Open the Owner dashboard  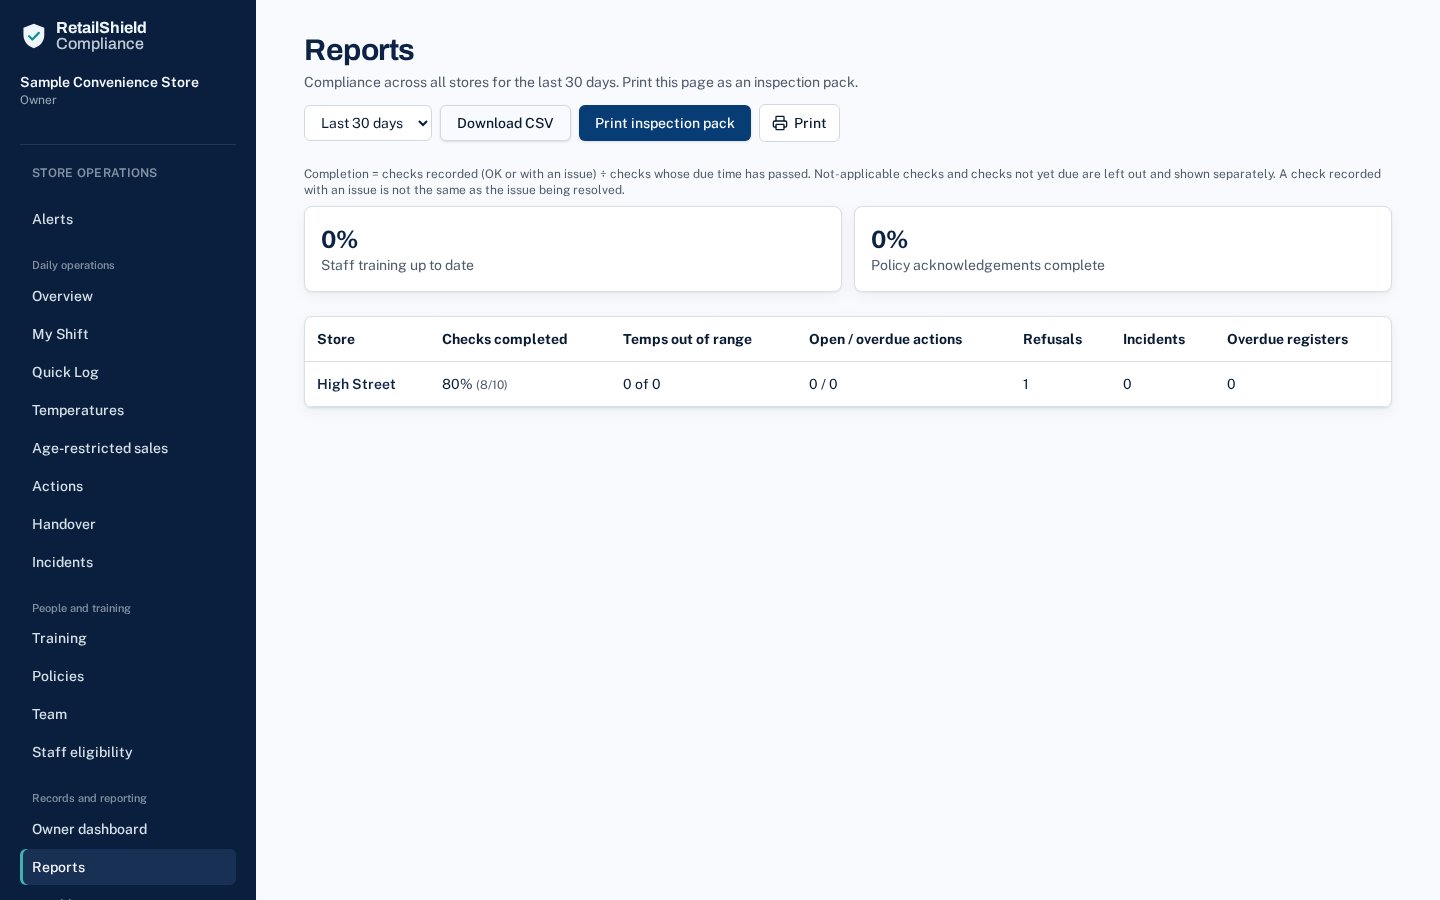[128, 829]
